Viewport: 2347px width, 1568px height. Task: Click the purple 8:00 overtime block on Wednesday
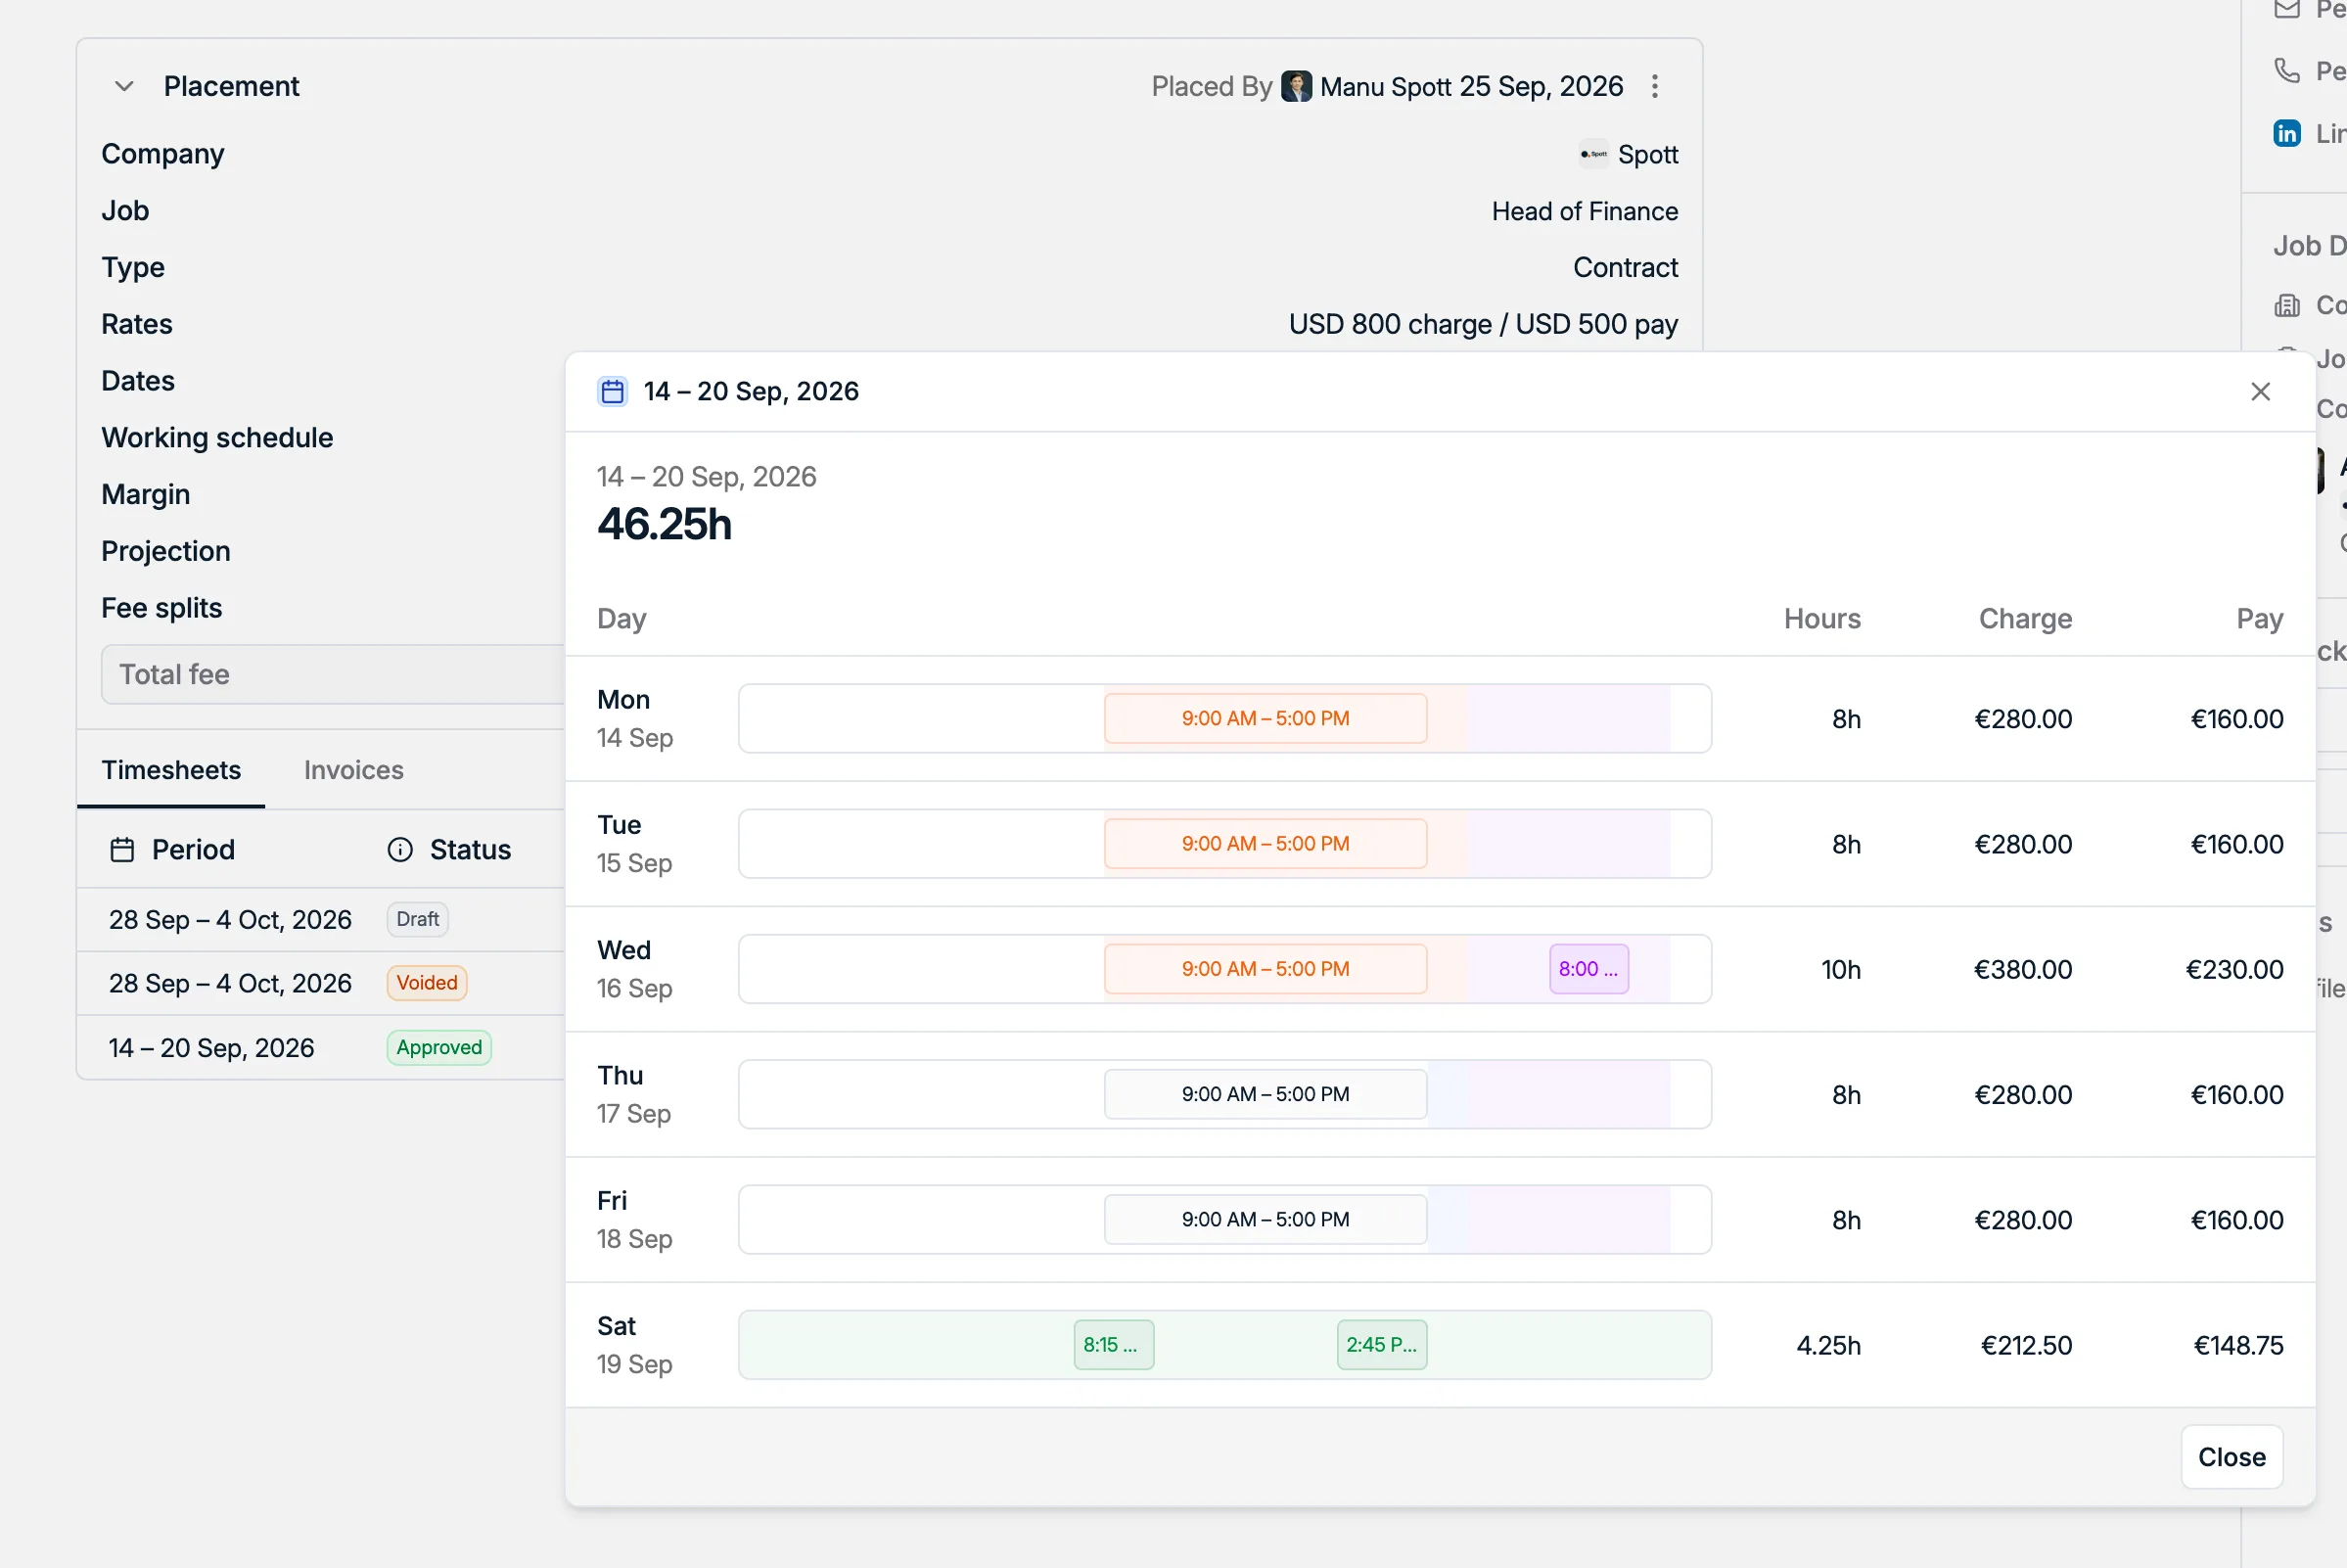click(1588, 969)
